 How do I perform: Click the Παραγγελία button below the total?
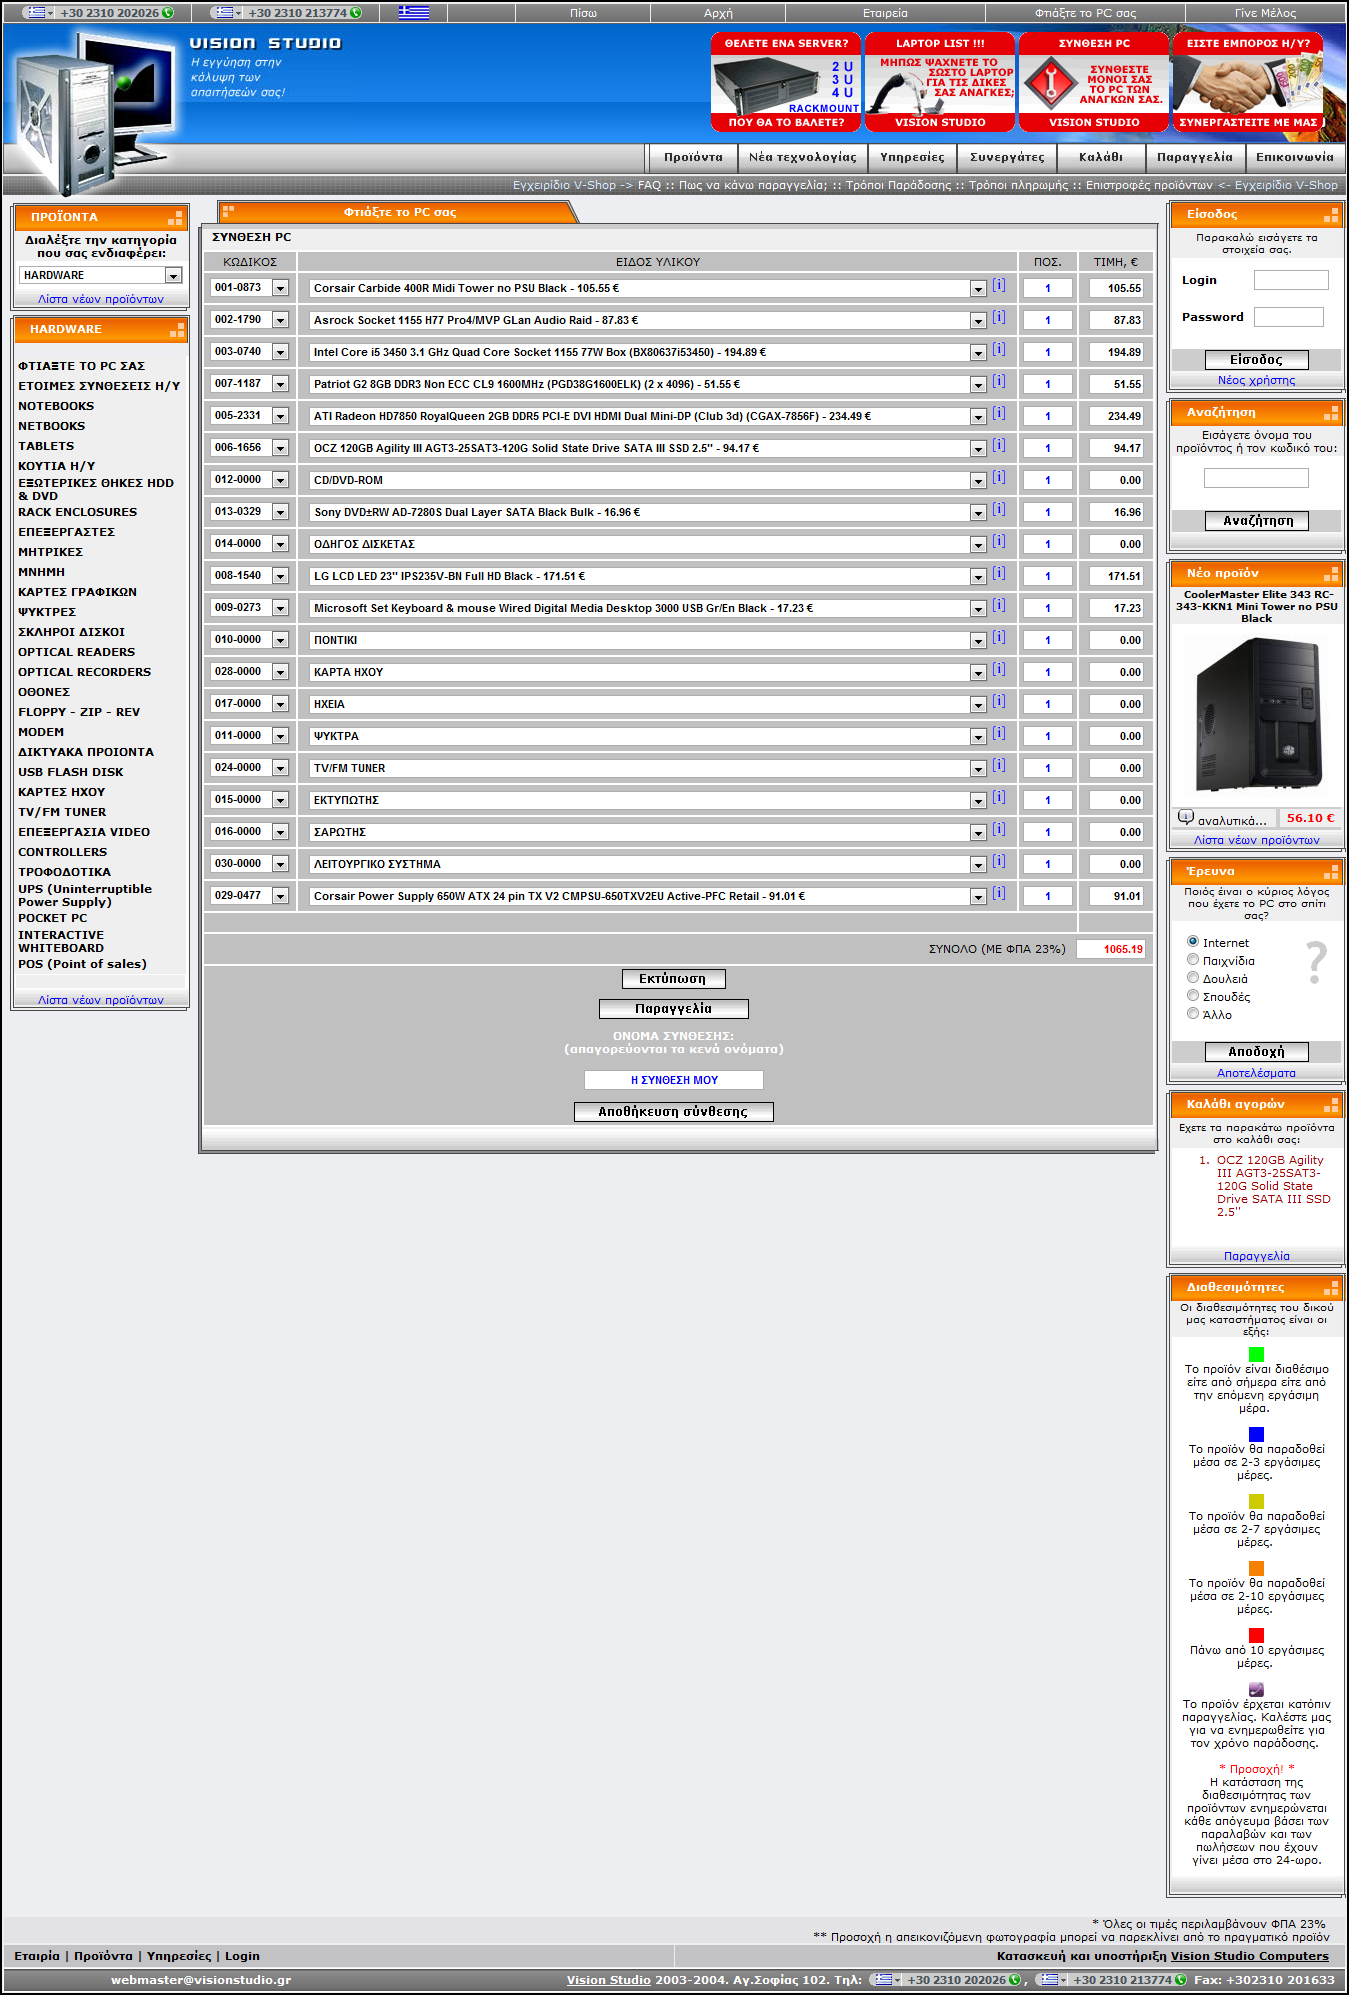point(674,1009)
